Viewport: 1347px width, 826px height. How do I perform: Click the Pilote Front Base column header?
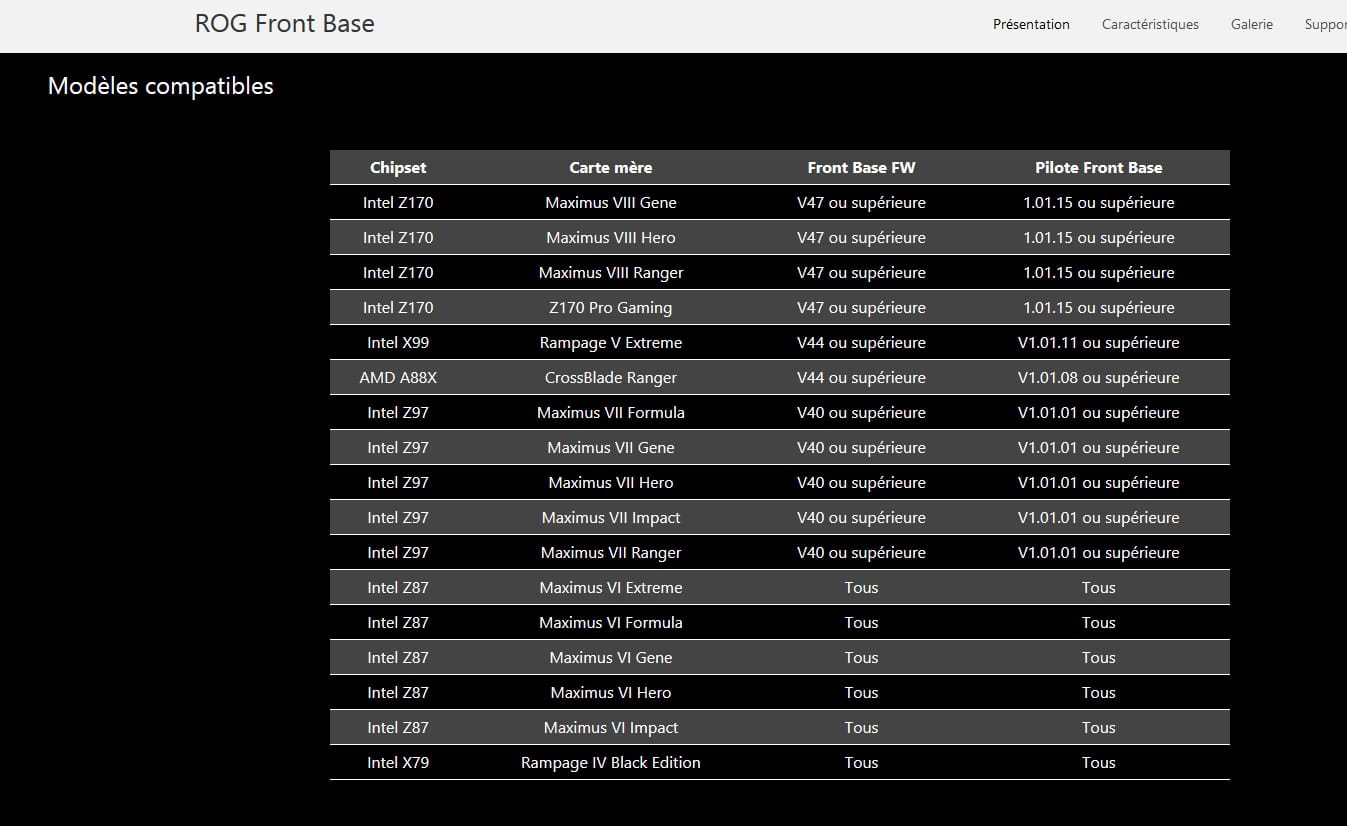[1099, 168]
